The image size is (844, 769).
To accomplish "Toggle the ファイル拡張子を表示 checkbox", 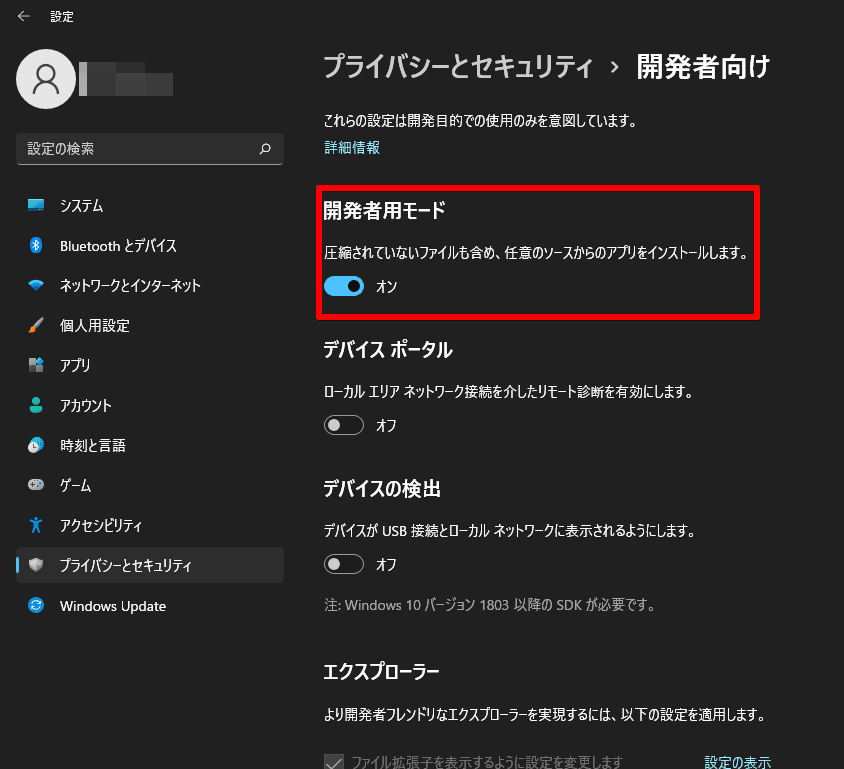I will (335, 762).
